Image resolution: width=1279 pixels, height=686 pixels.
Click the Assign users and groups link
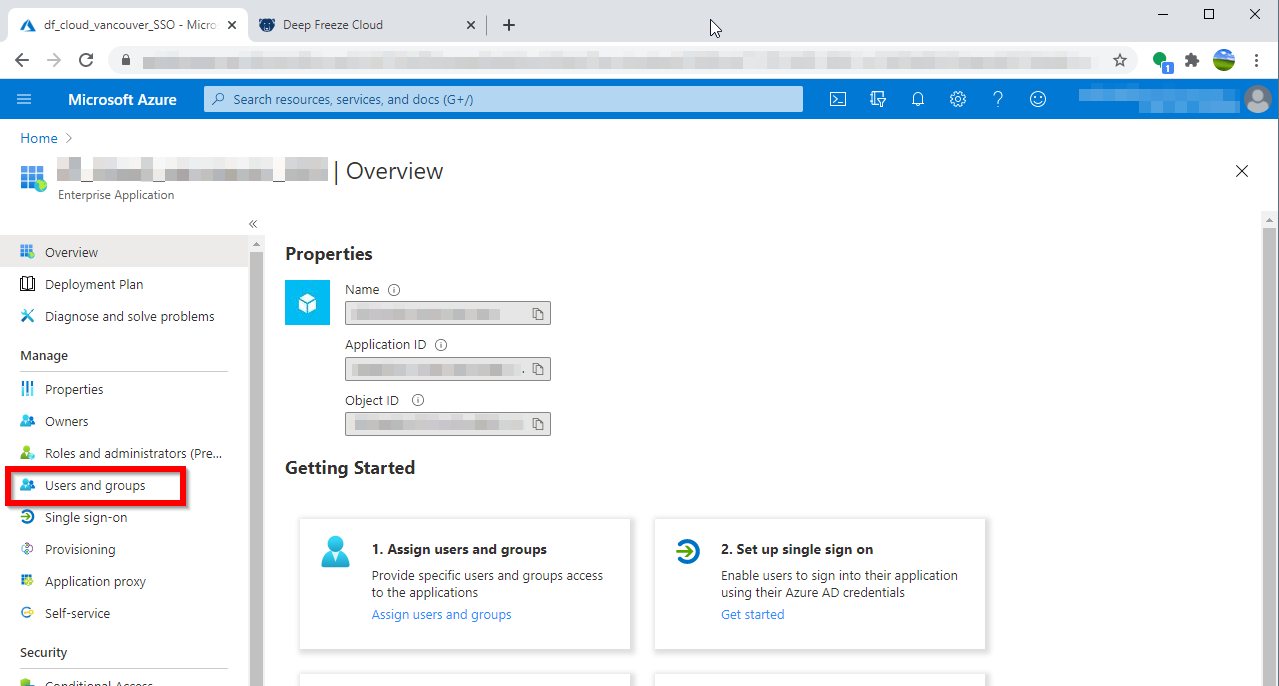[x=441, y=615]
